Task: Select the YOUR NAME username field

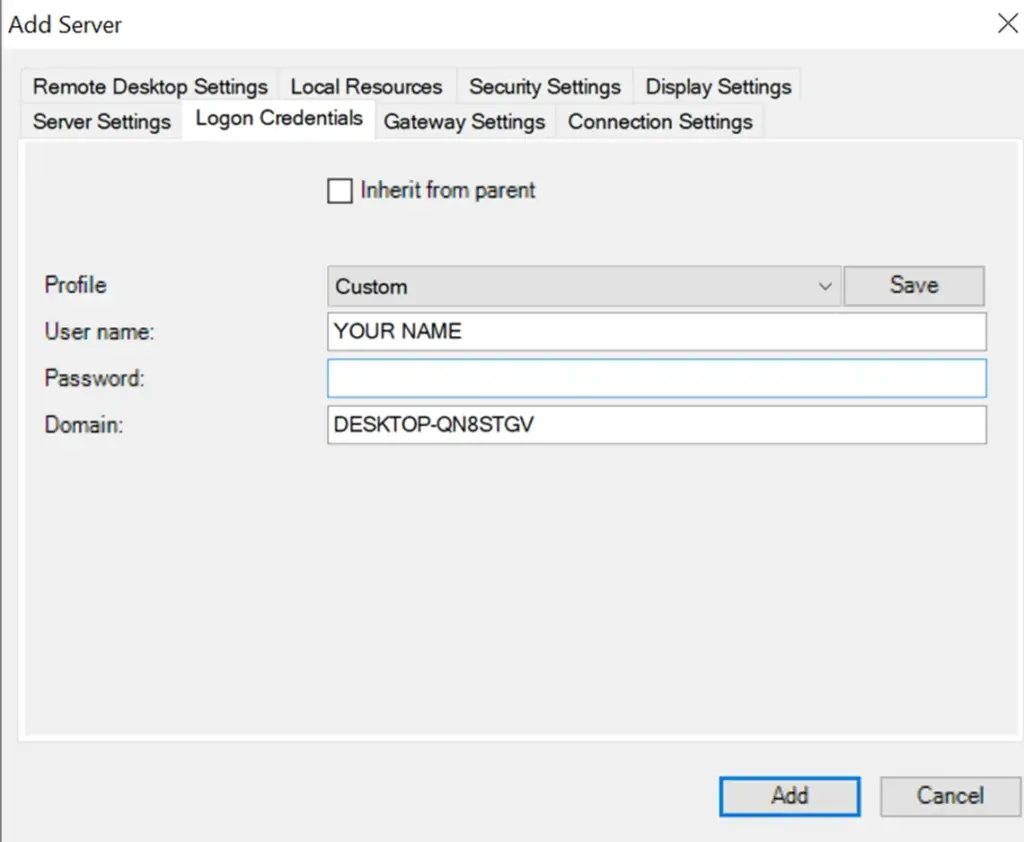Action: click(655, 331)
